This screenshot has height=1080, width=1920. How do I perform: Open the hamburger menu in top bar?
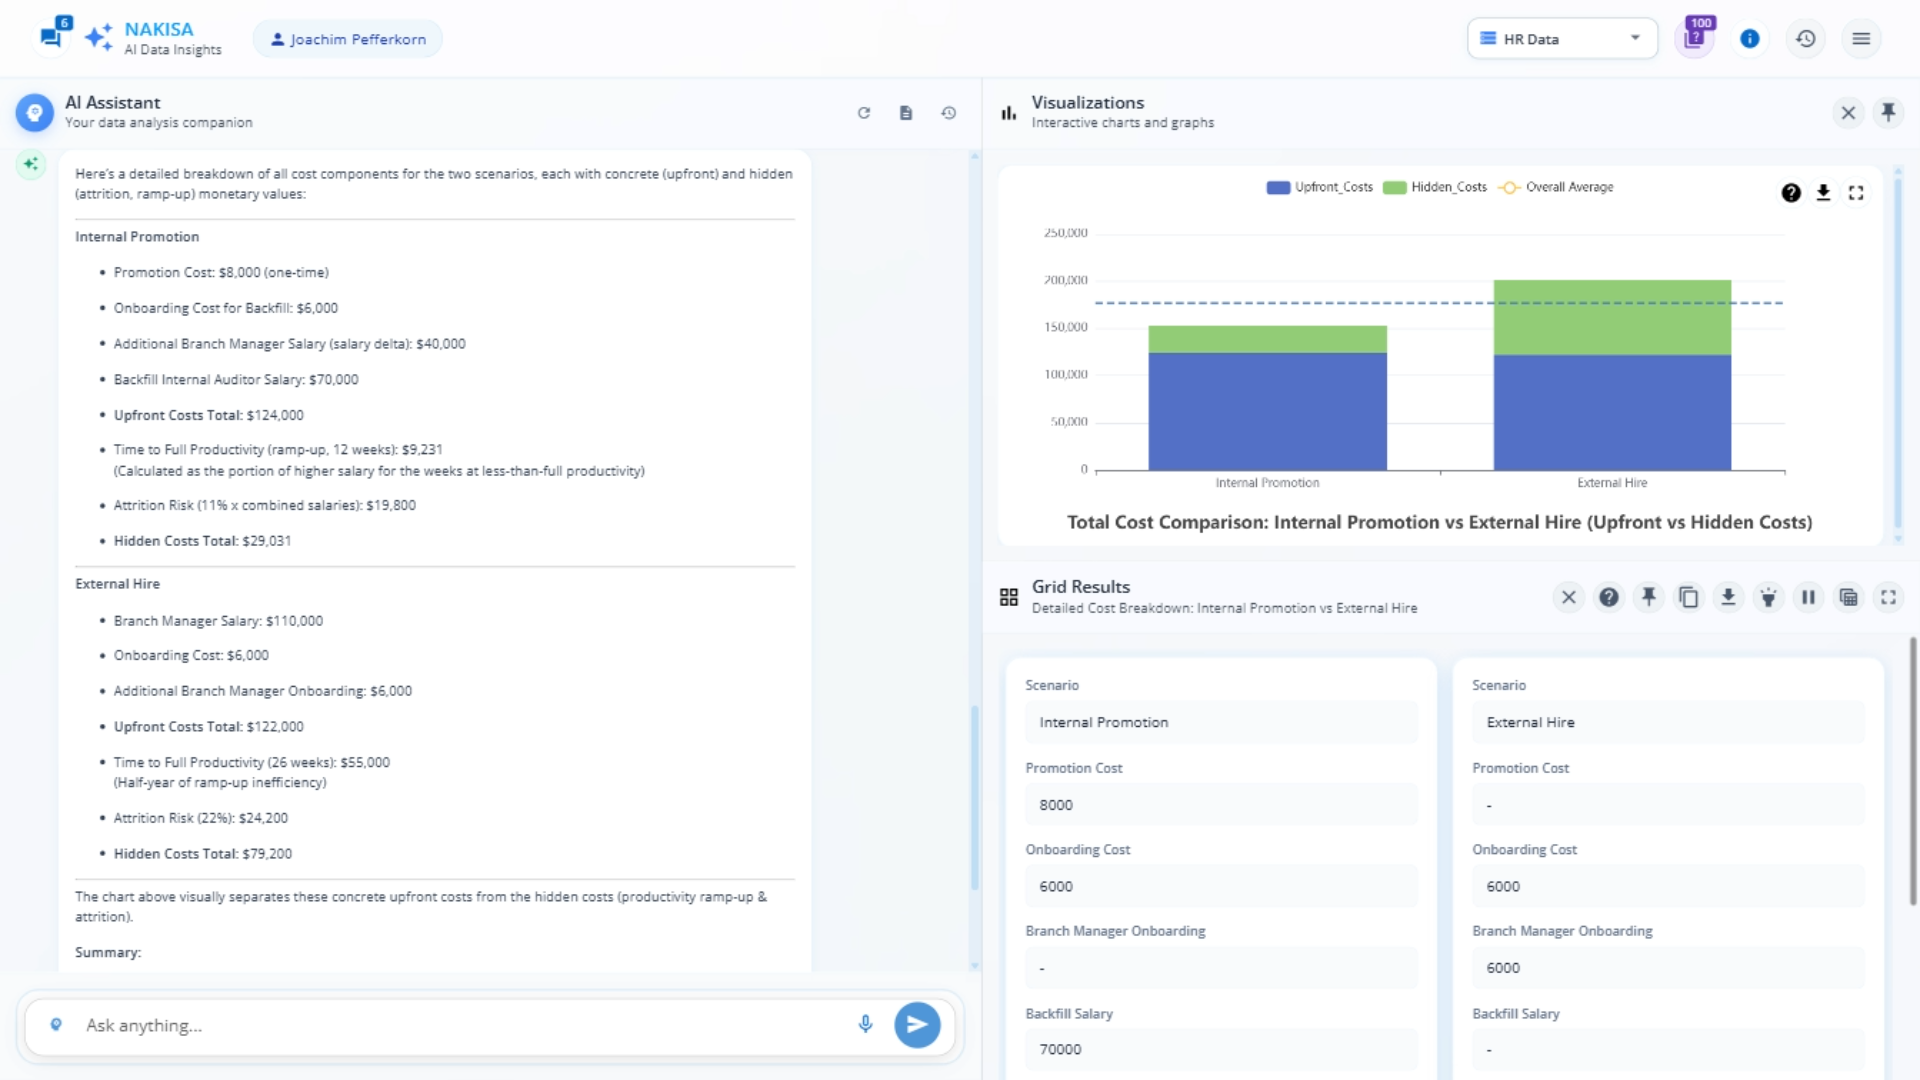click(1861, 39)
